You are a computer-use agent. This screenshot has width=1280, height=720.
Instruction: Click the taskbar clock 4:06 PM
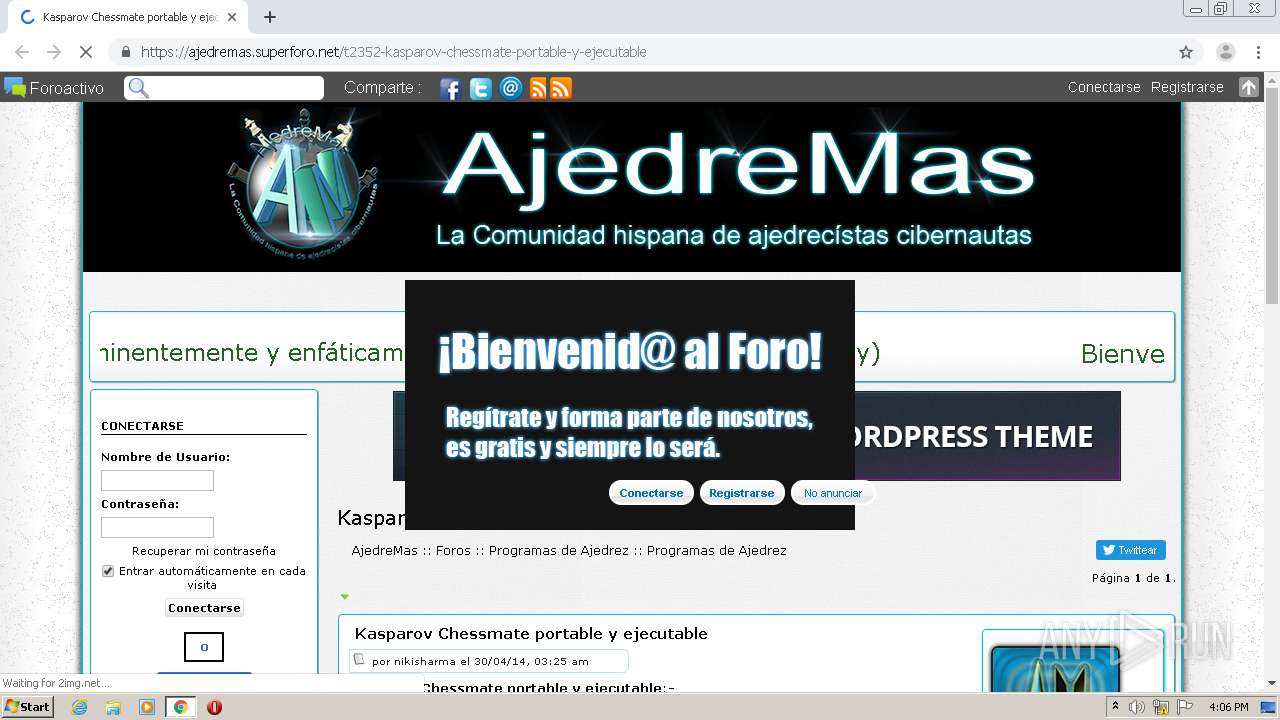(1228, 707)
